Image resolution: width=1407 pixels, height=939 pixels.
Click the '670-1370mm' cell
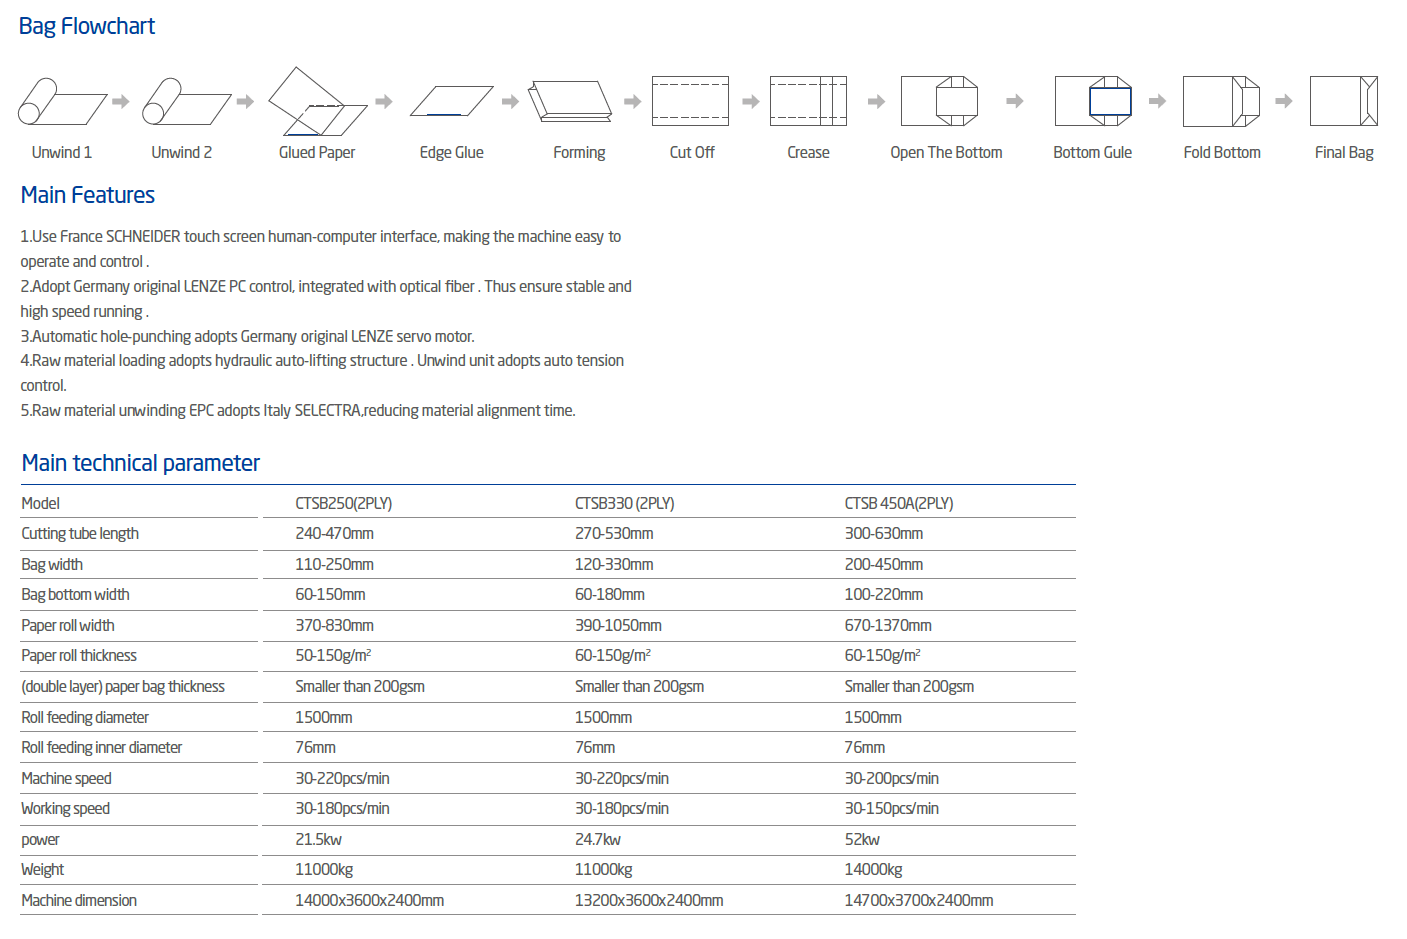[888, 626]
